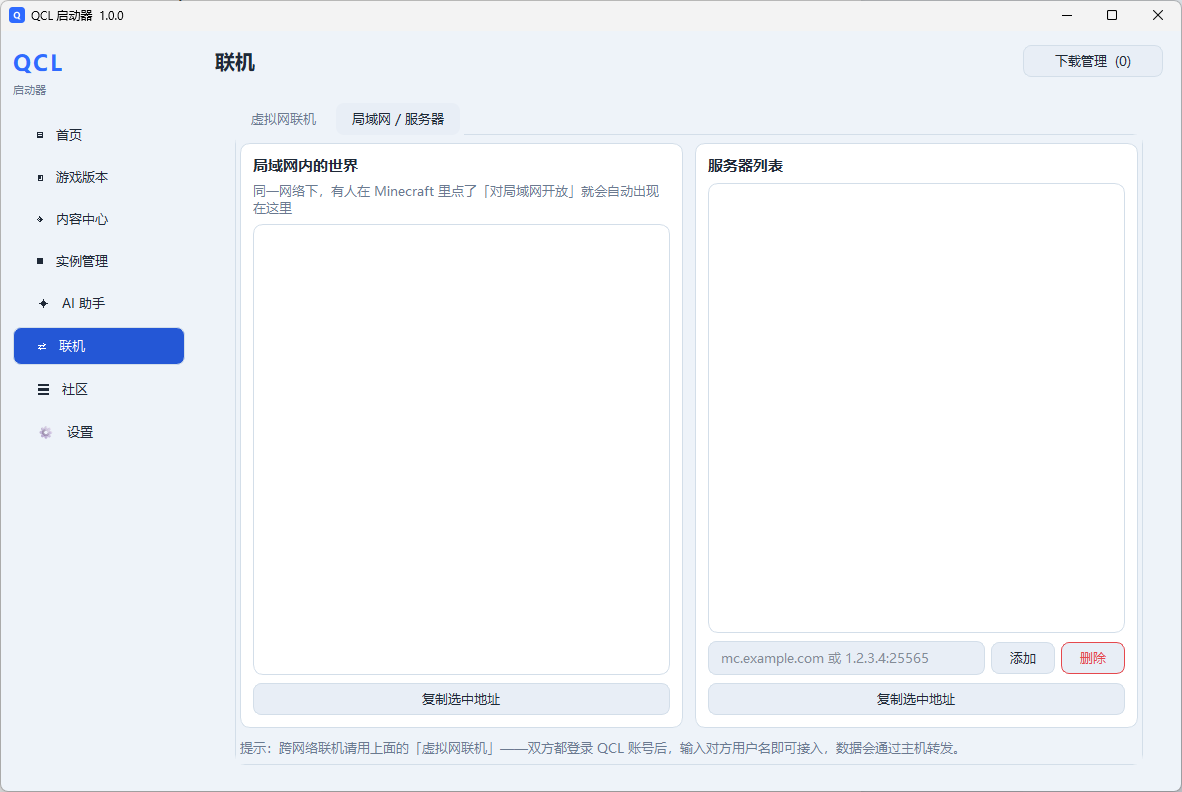The image size is (1182, 792).
Task: Open 设置 from sidebar
Action: click(x=99, y=432)
